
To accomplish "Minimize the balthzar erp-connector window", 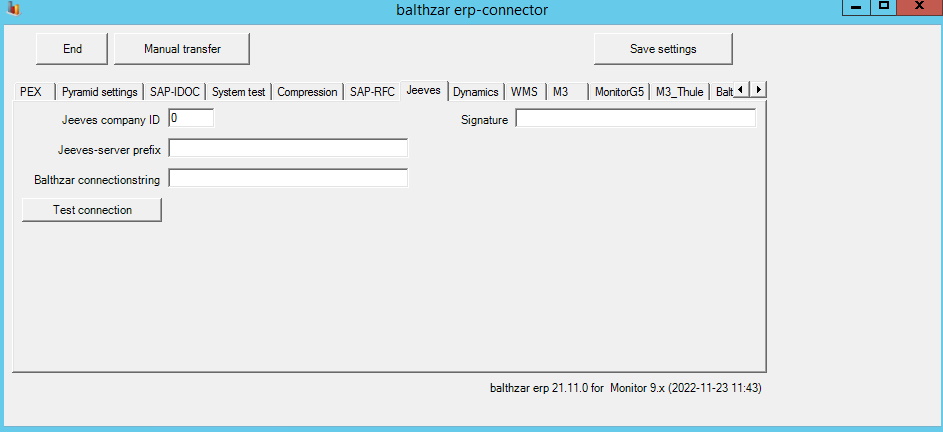I will [855, 7].
